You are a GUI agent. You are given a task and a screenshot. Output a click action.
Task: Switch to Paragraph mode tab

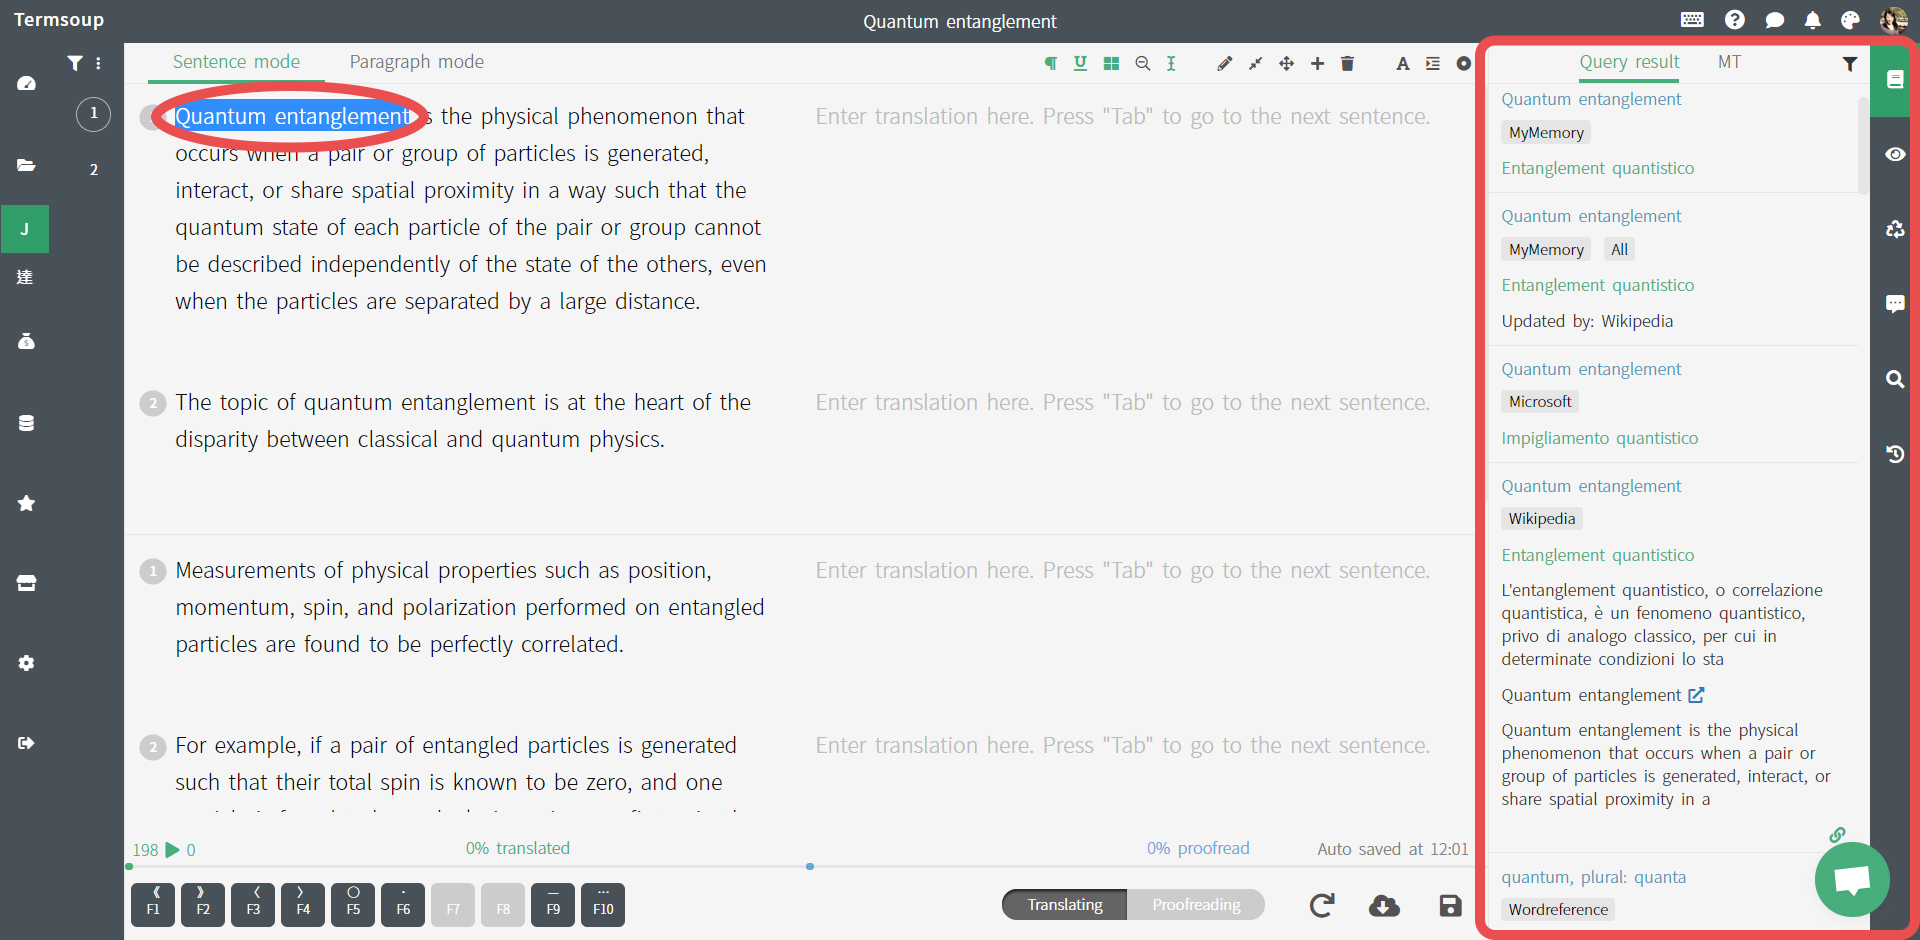pyautogui.click(x=417, y=62)
